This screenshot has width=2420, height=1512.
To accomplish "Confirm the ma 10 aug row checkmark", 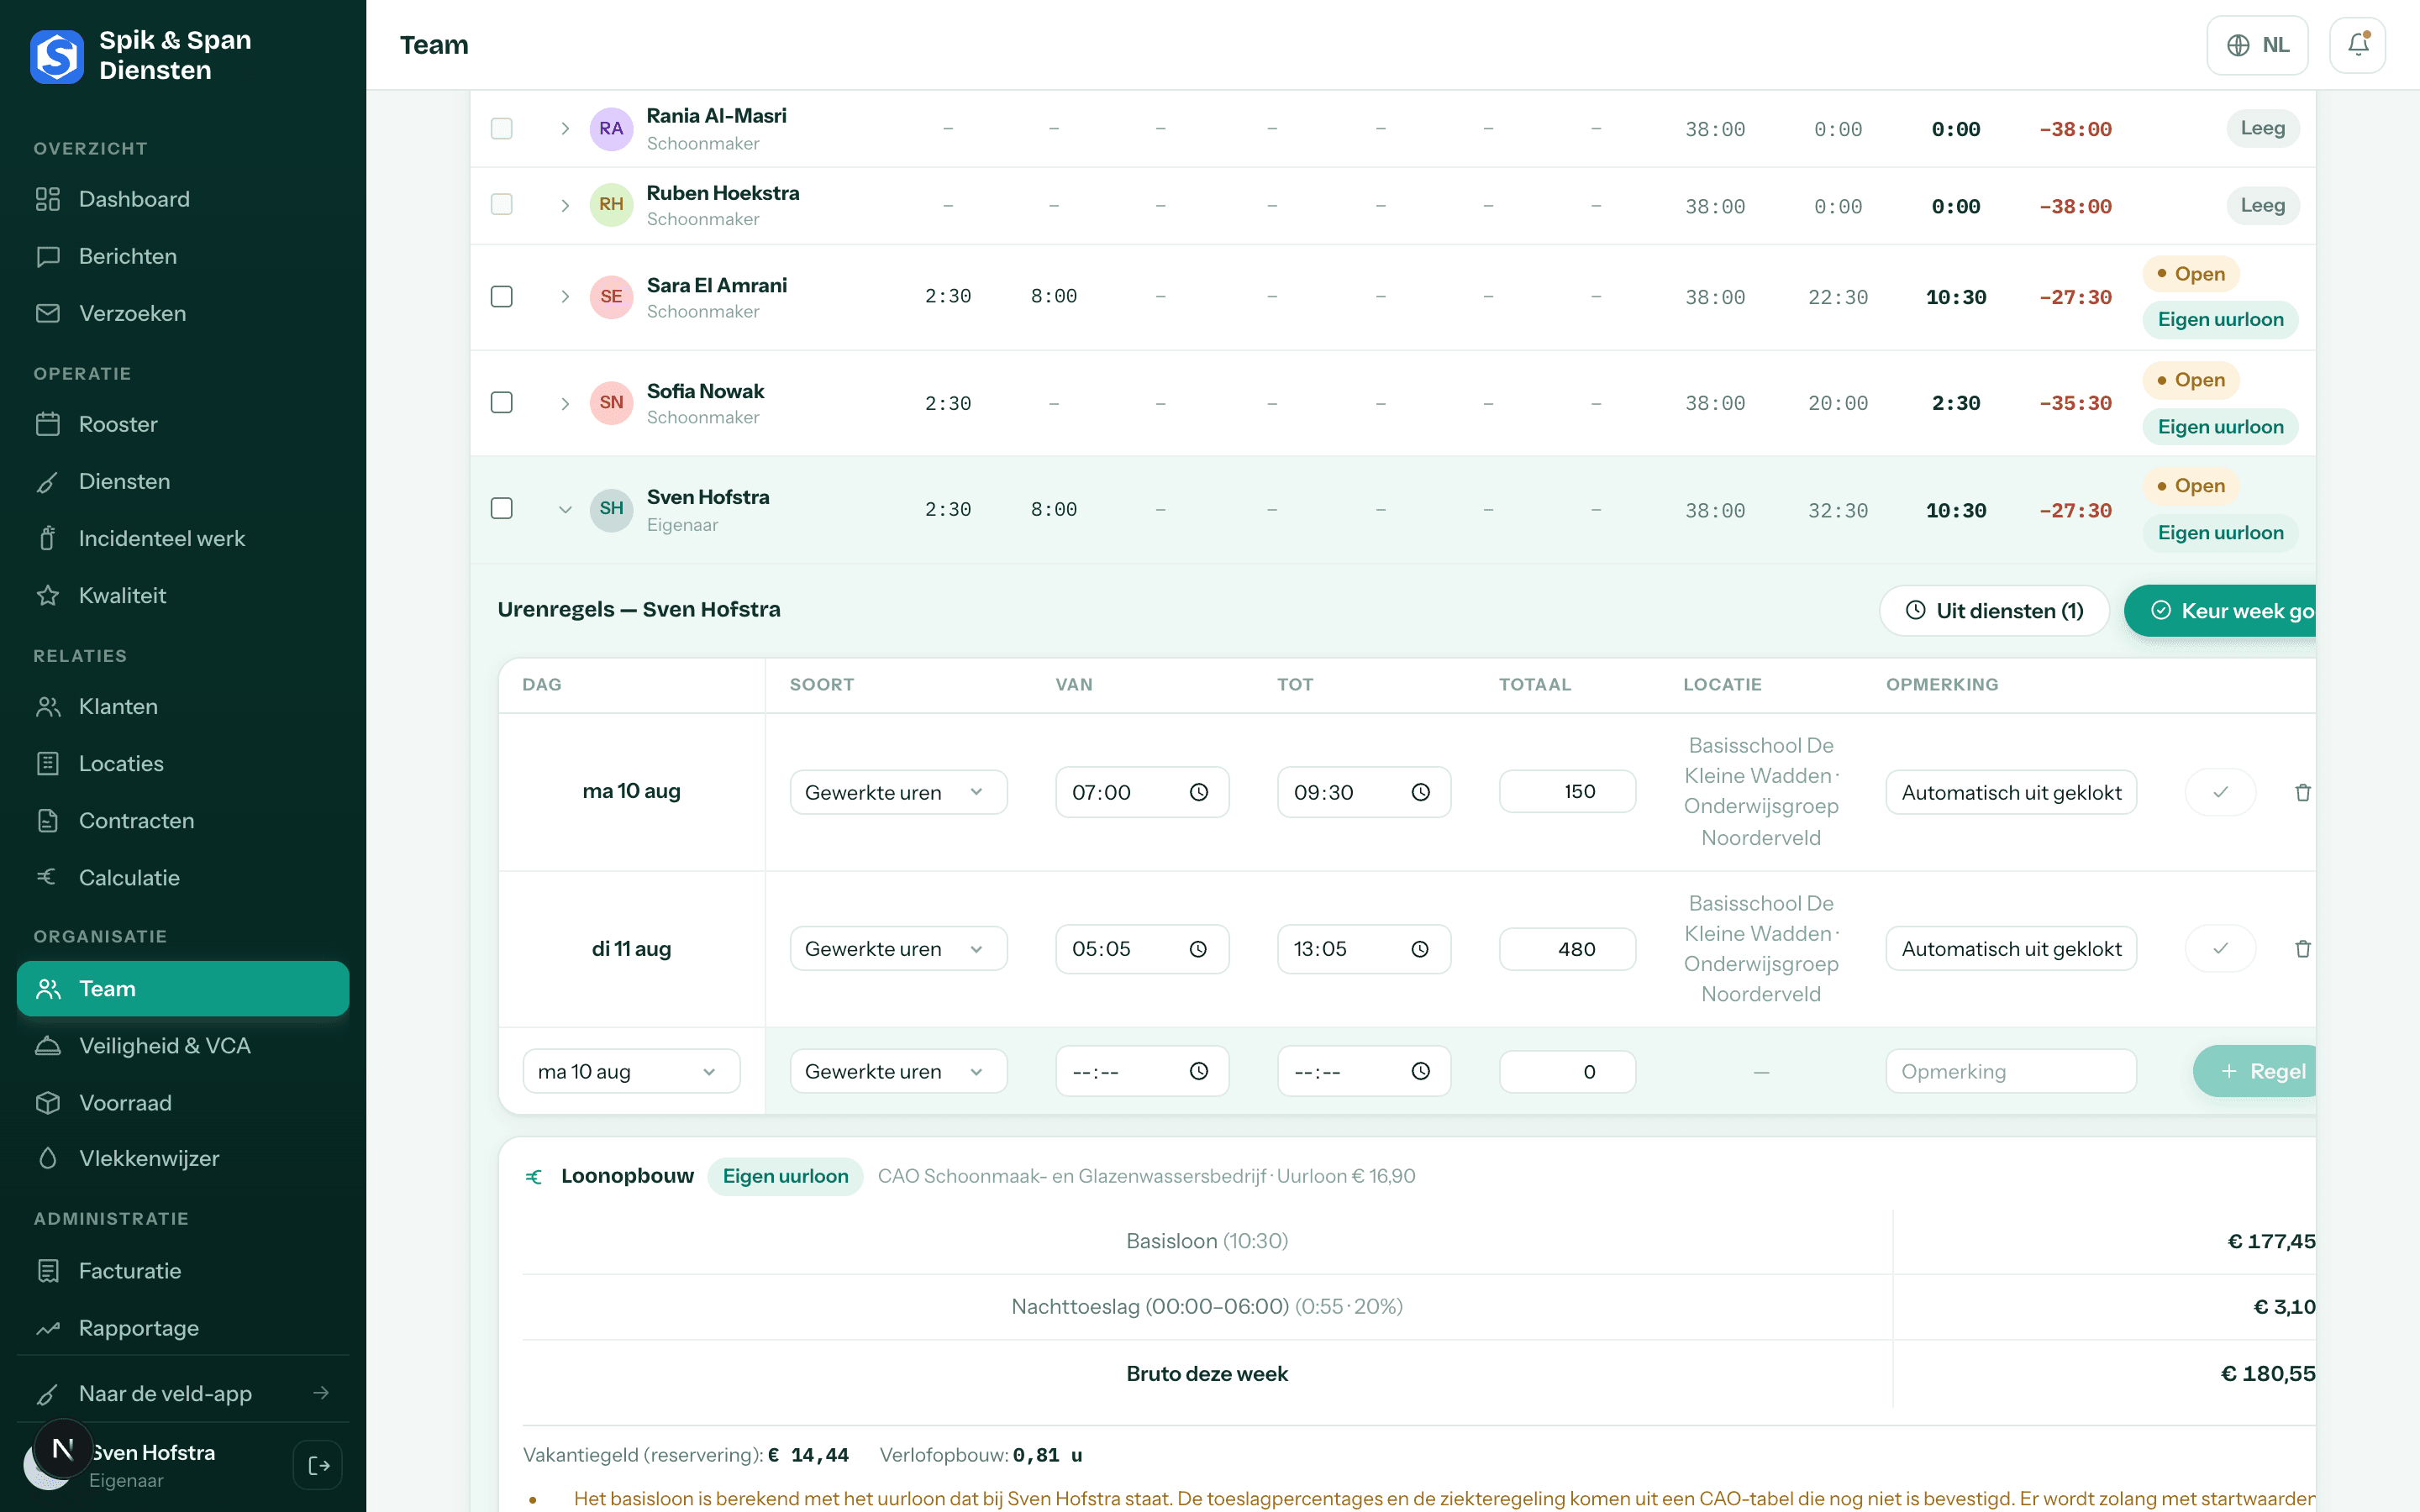I will pyautogui.click(x=2220, y=792).
